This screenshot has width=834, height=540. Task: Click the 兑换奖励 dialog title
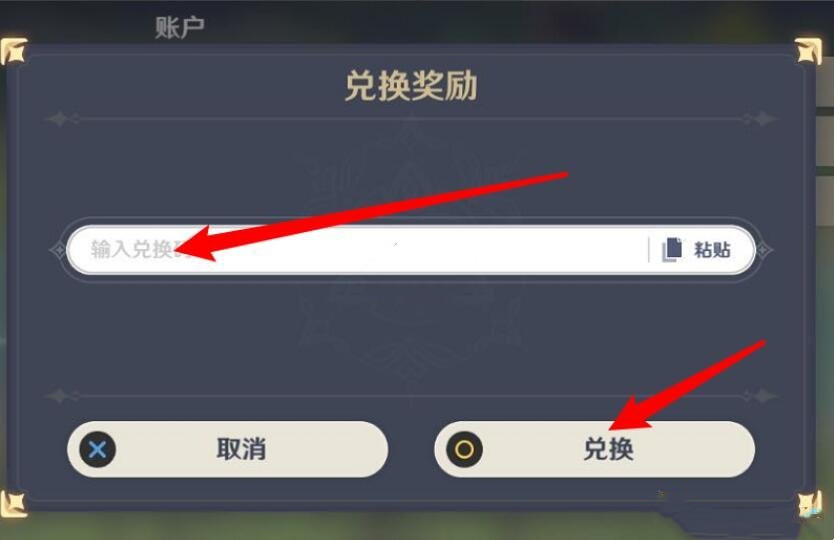click(x=411, y=86)
